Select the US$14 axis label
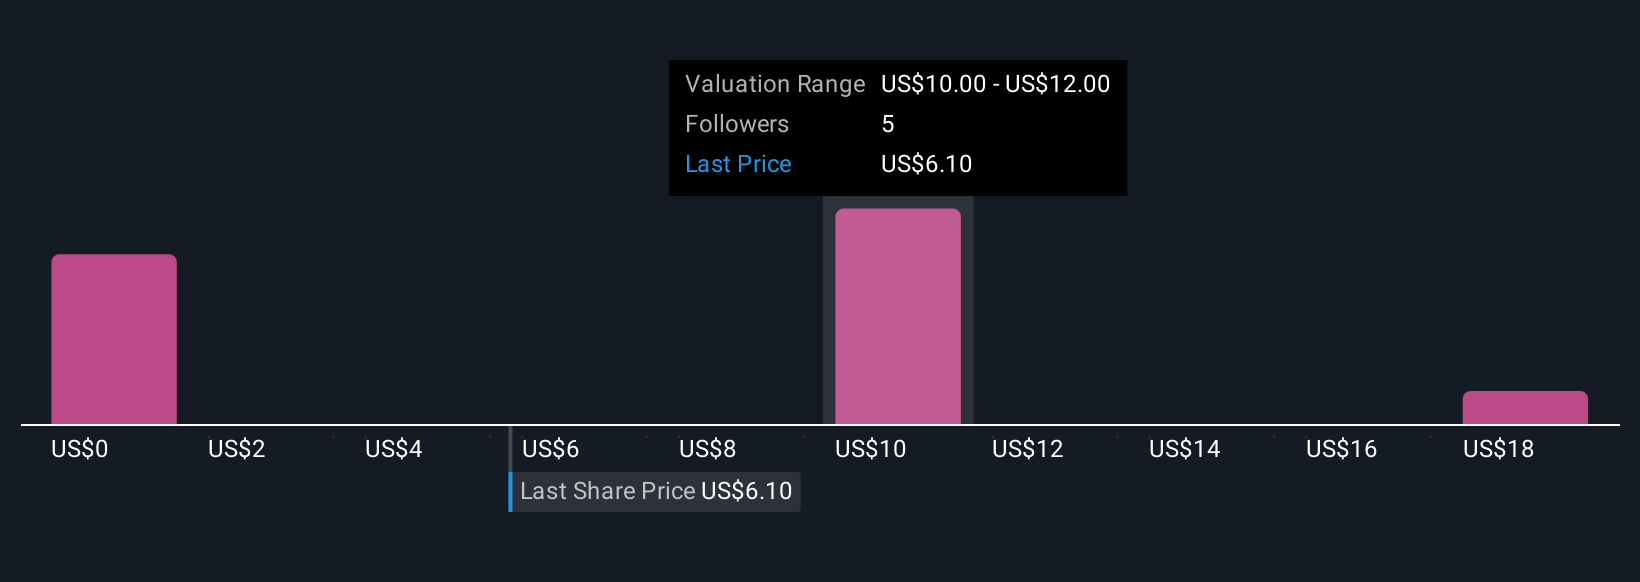Screen dimensions: 1640x582 (1184, 449)
